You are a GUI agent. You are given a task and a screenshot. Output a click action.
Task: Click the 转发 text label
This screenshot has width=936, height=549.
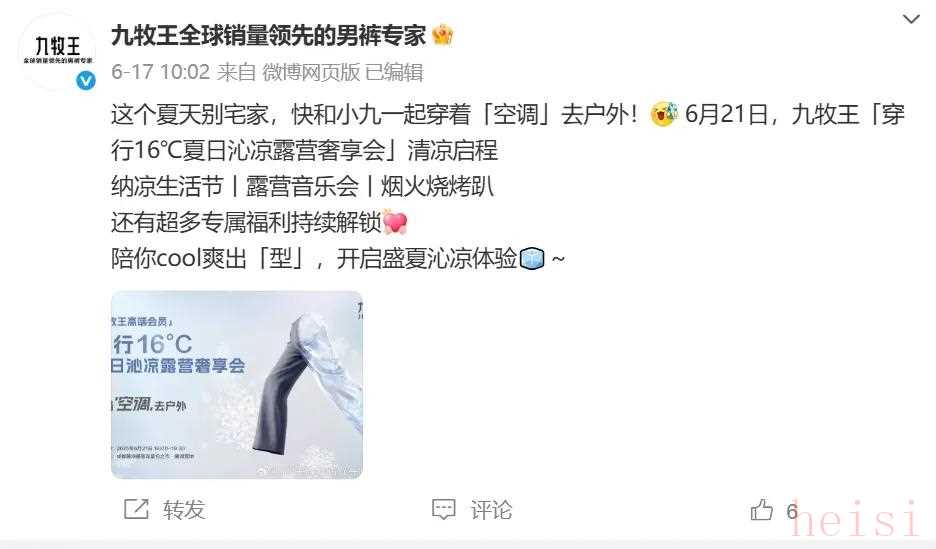click(184, 510)
